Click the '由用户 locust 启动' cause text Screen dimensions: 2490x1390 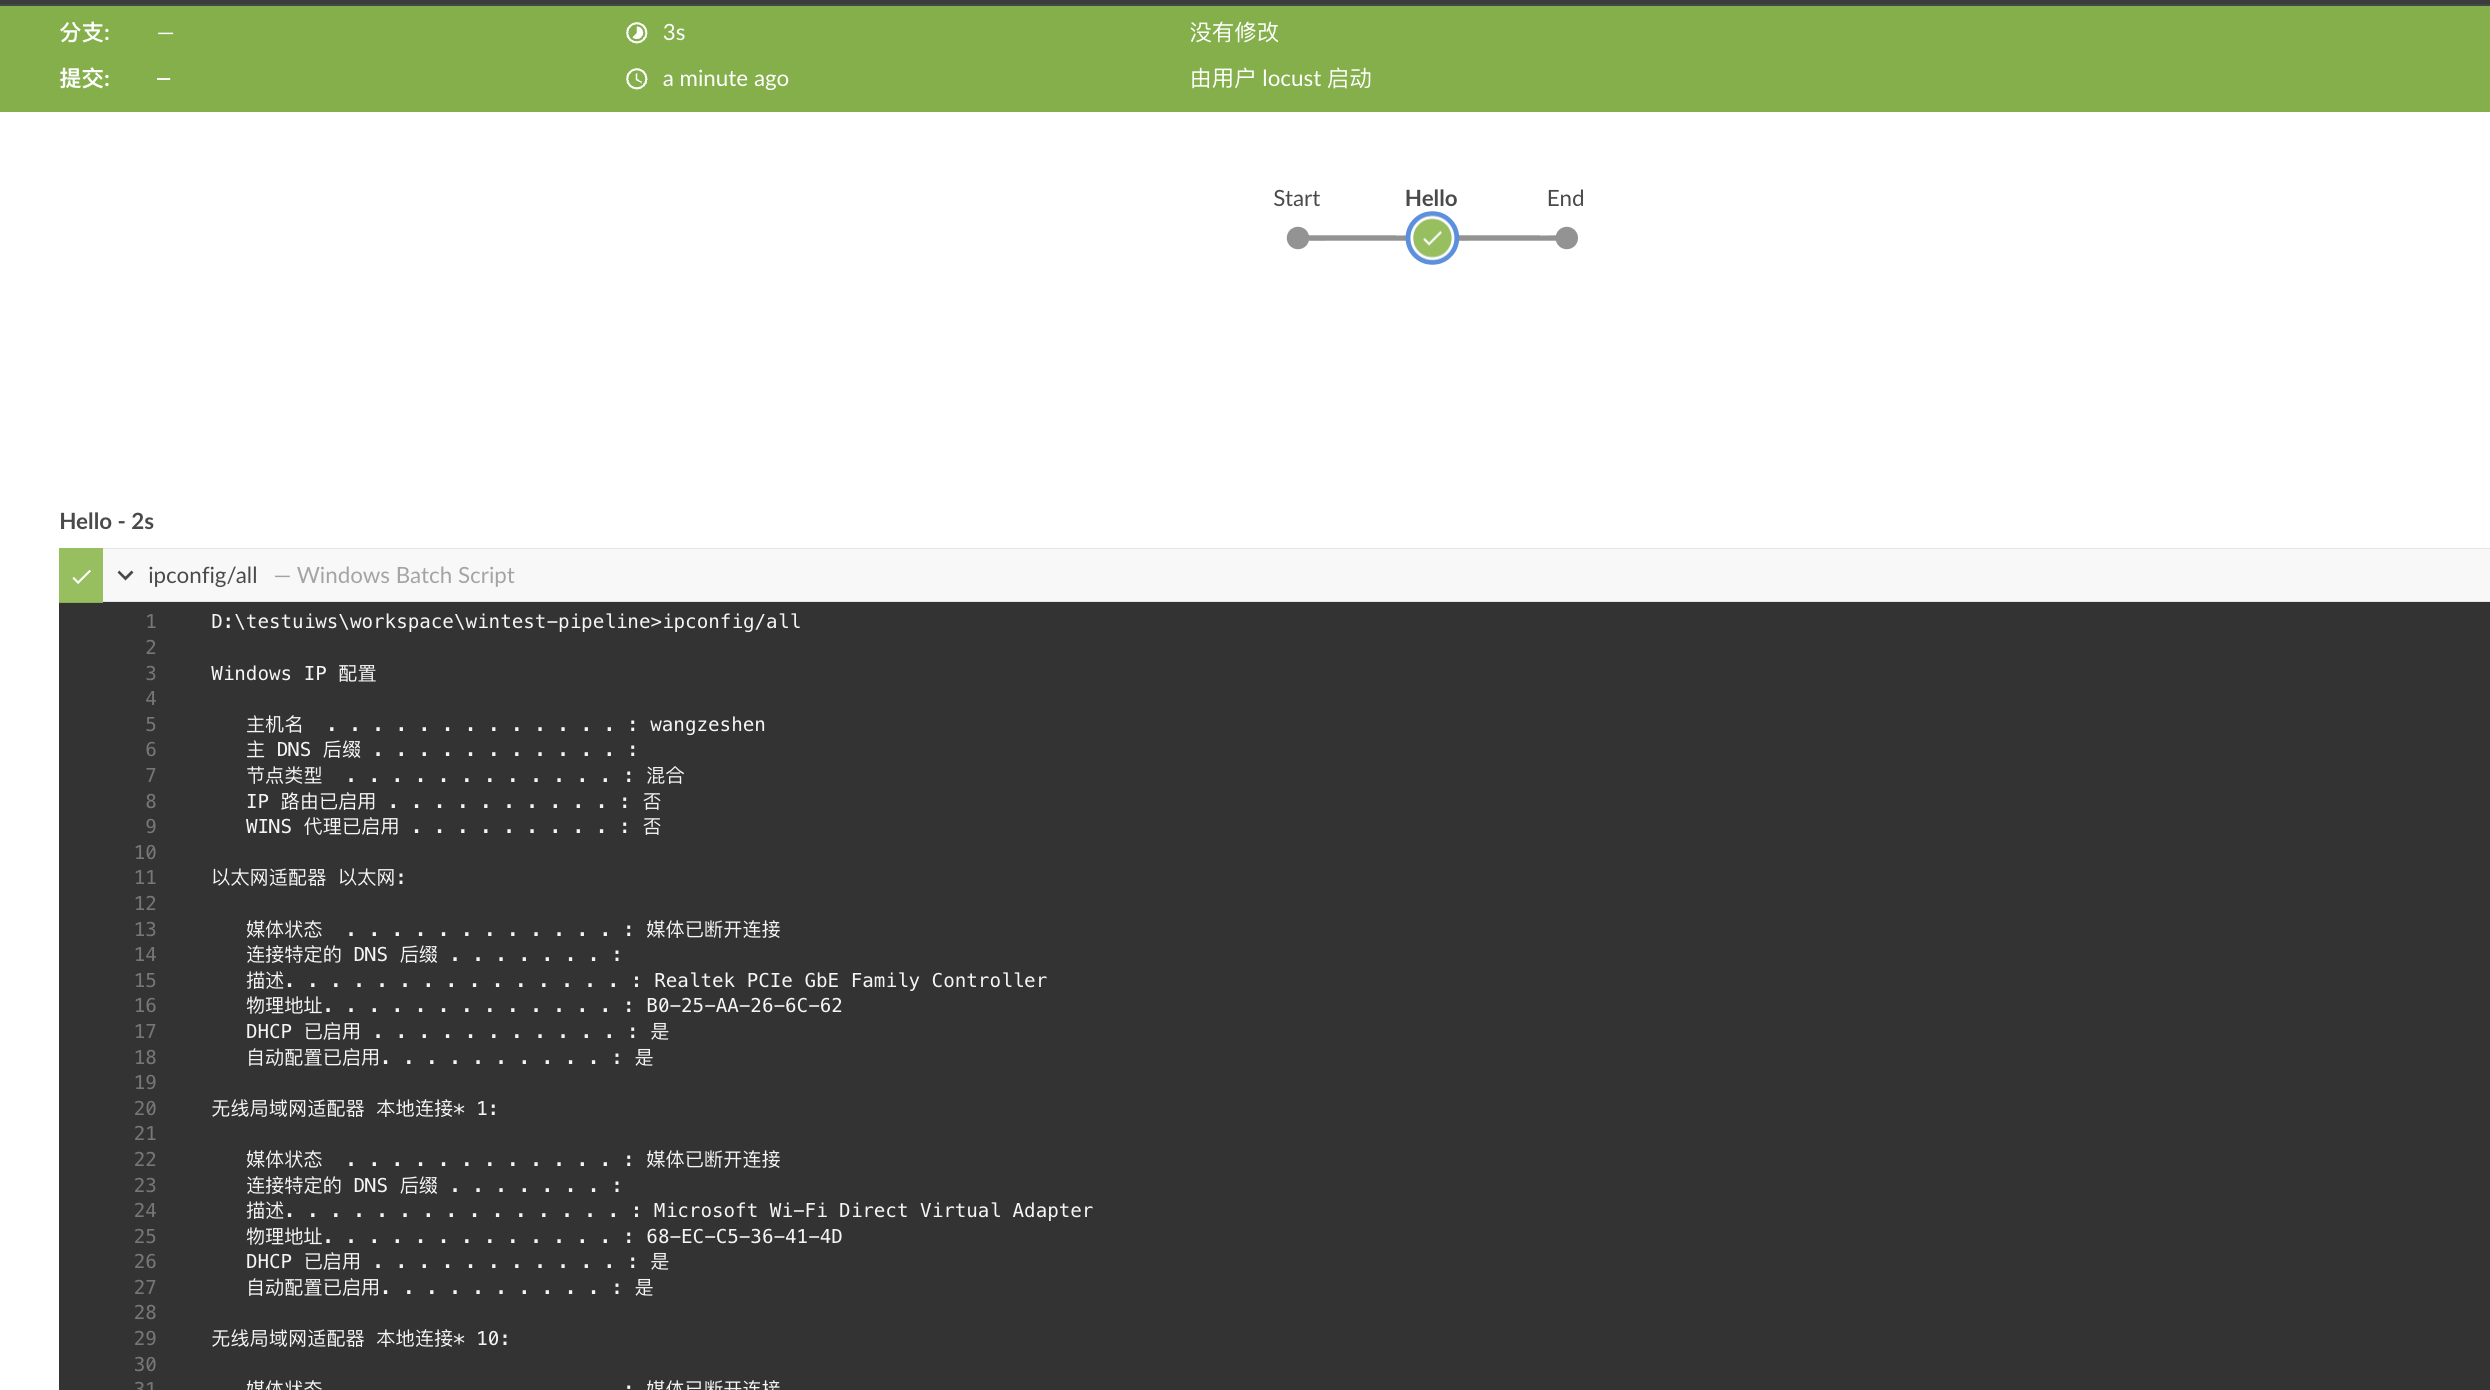click(1280, 79)
